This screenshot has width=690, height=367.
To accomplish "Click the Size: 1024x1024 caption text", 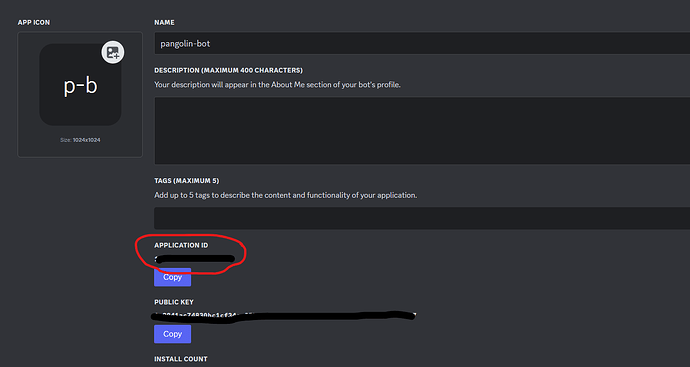I will [x=80, y=140].
